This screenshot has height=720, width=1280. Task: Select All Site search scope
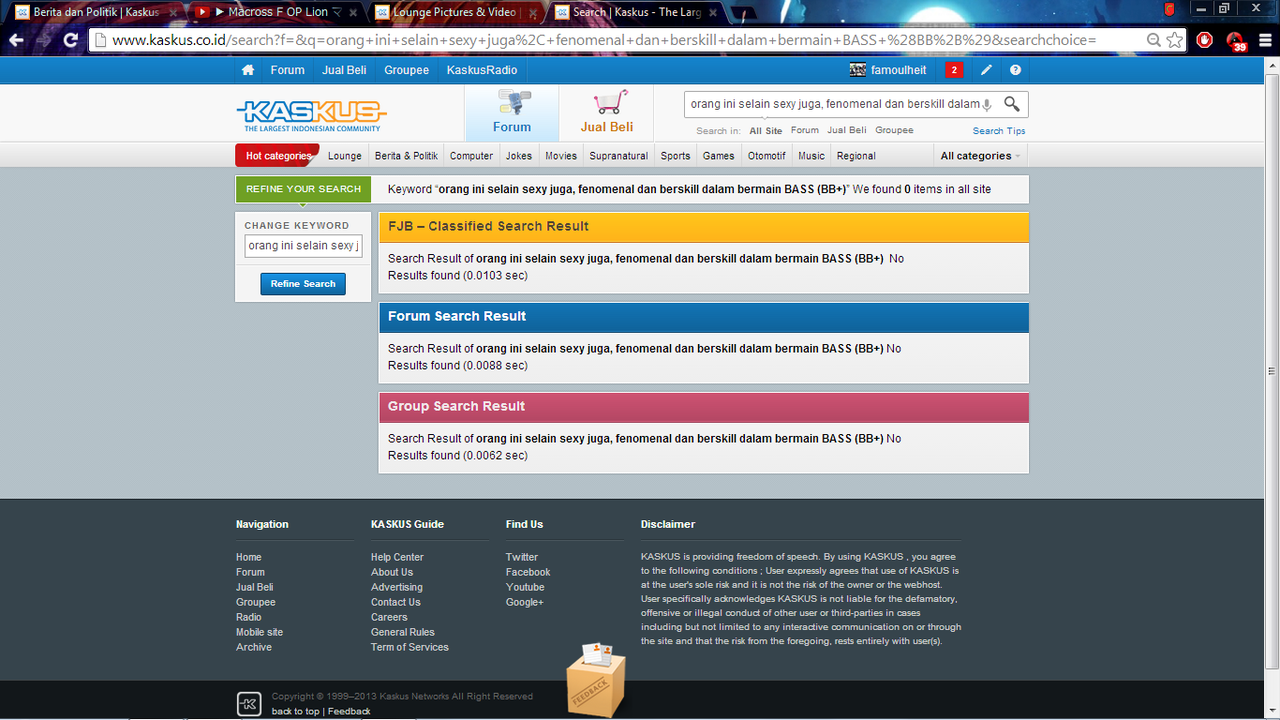766,131
